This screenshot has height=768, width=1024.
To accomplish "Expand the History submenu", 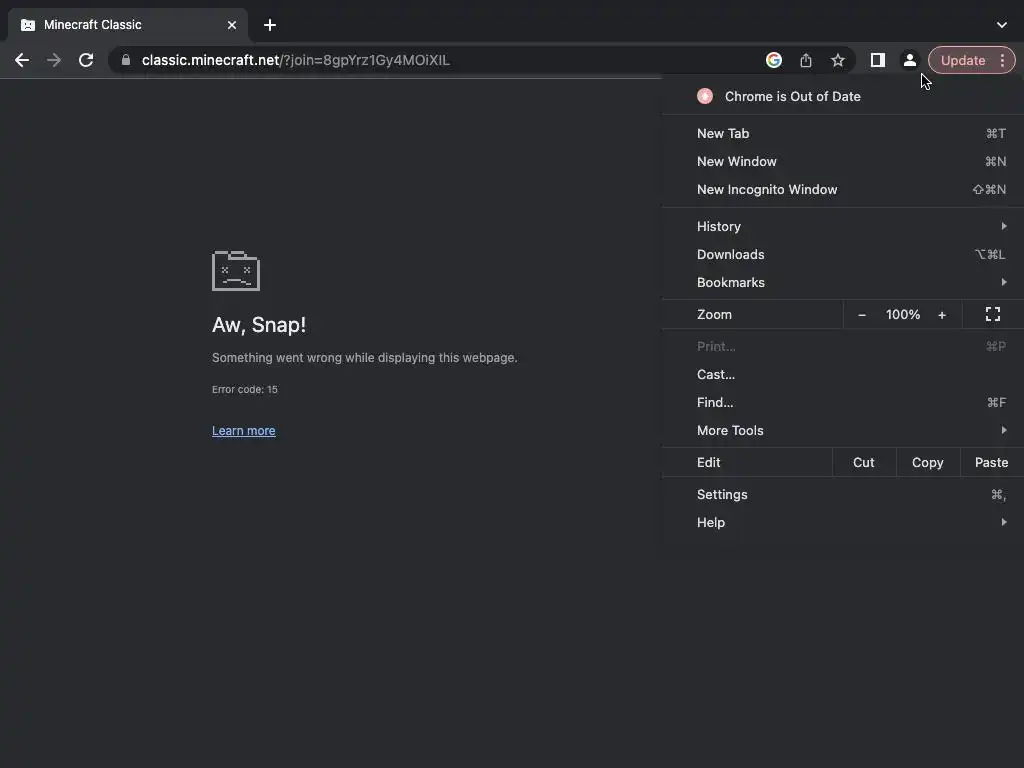I will click(x=843, y=226).
